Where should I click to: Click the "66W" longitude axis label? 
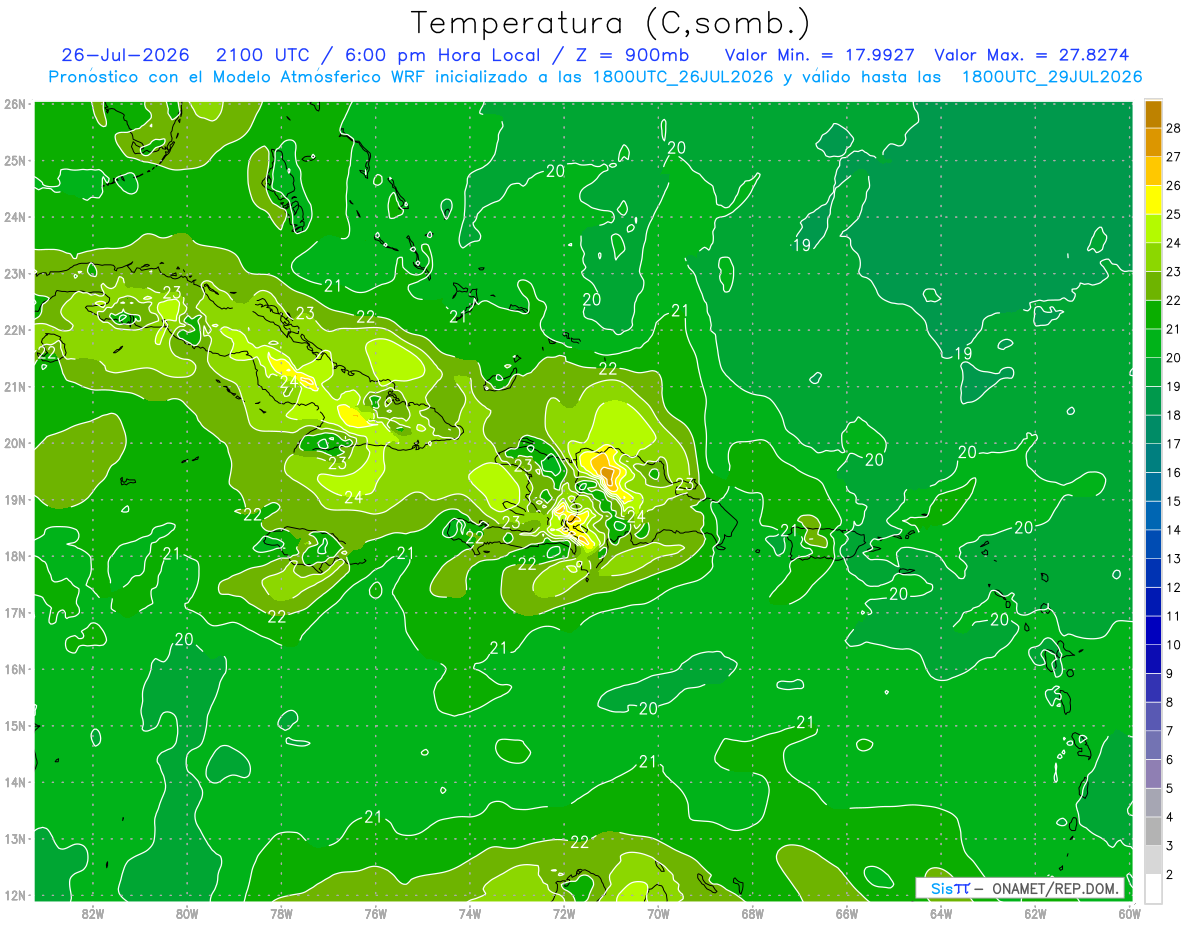click(846, 912)
